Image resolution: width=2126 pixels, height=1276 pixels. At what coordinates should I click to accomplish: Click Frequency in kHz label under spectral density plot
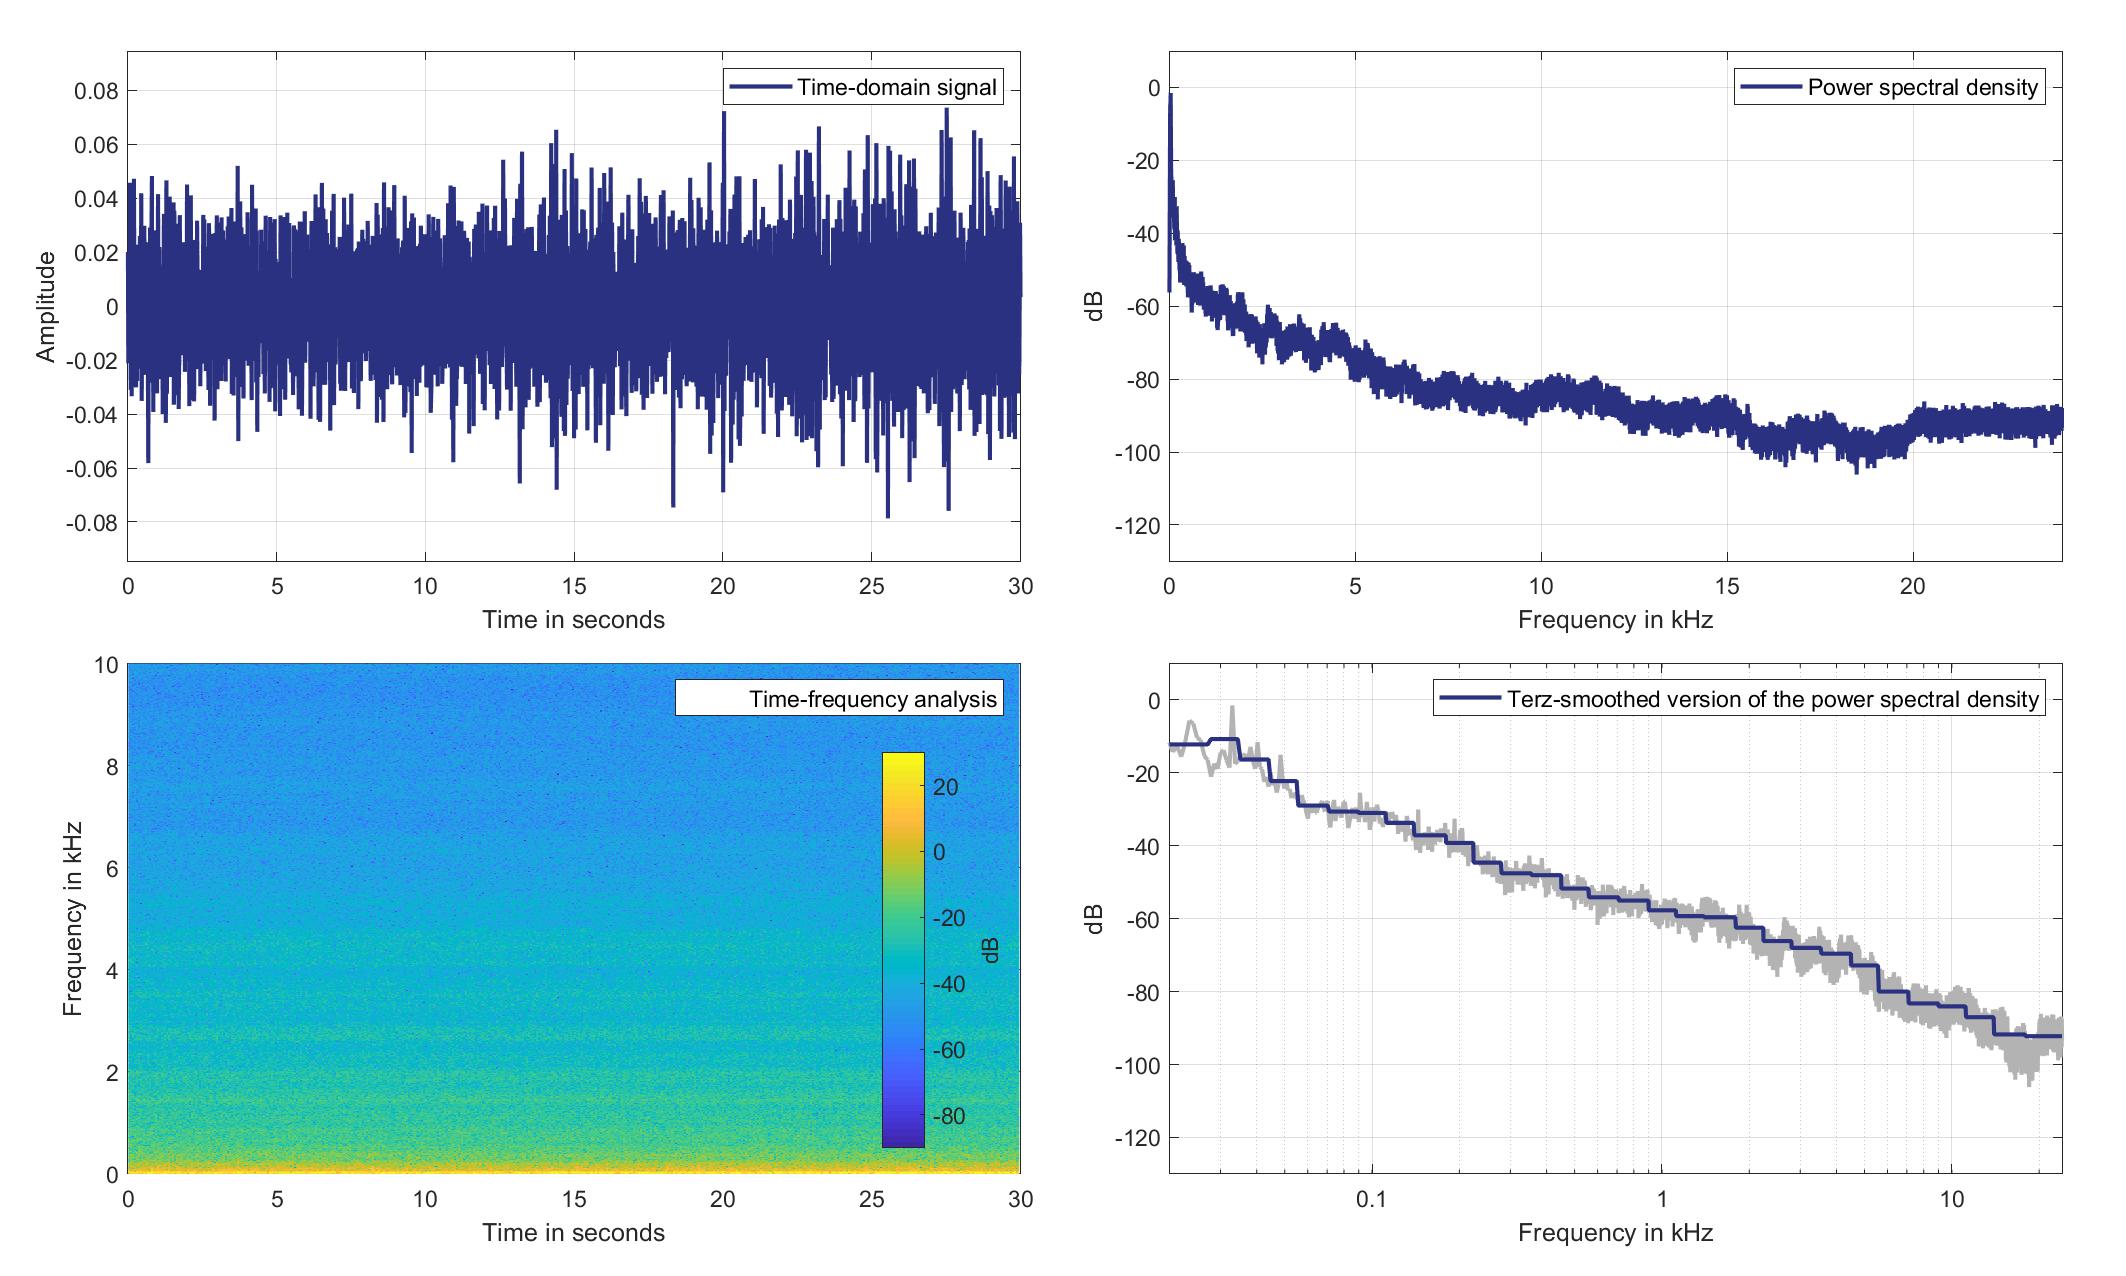[1615, 620]
